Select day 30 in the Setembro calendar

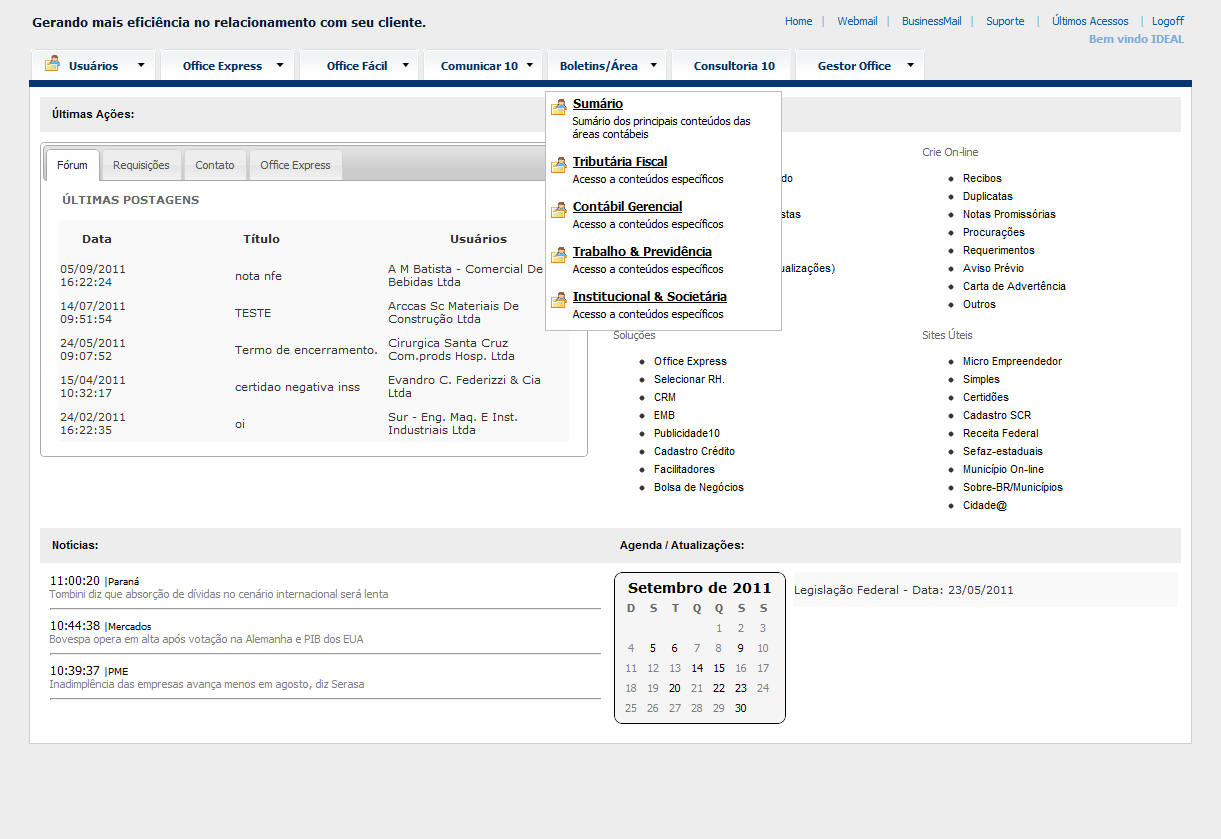click(x=741, y=708)
